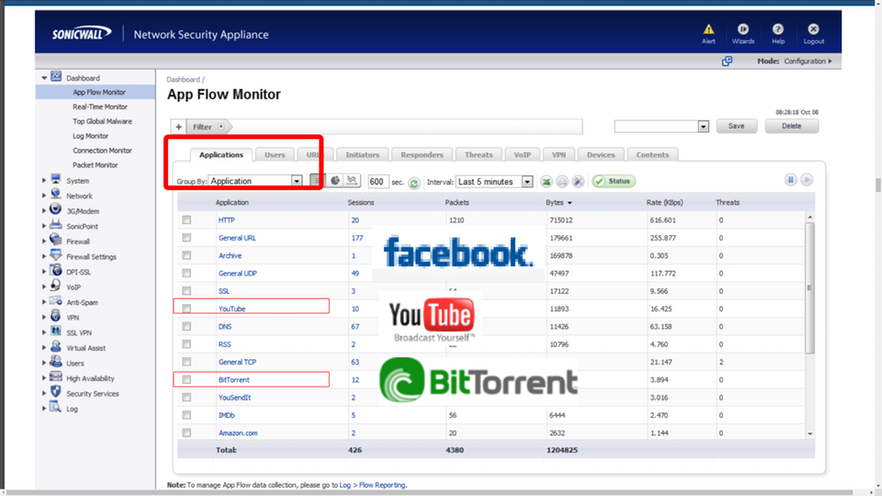This screenshot has height=496, width=882.
Task: Open the Mode Configuration switcher
Action: [808, 61]
